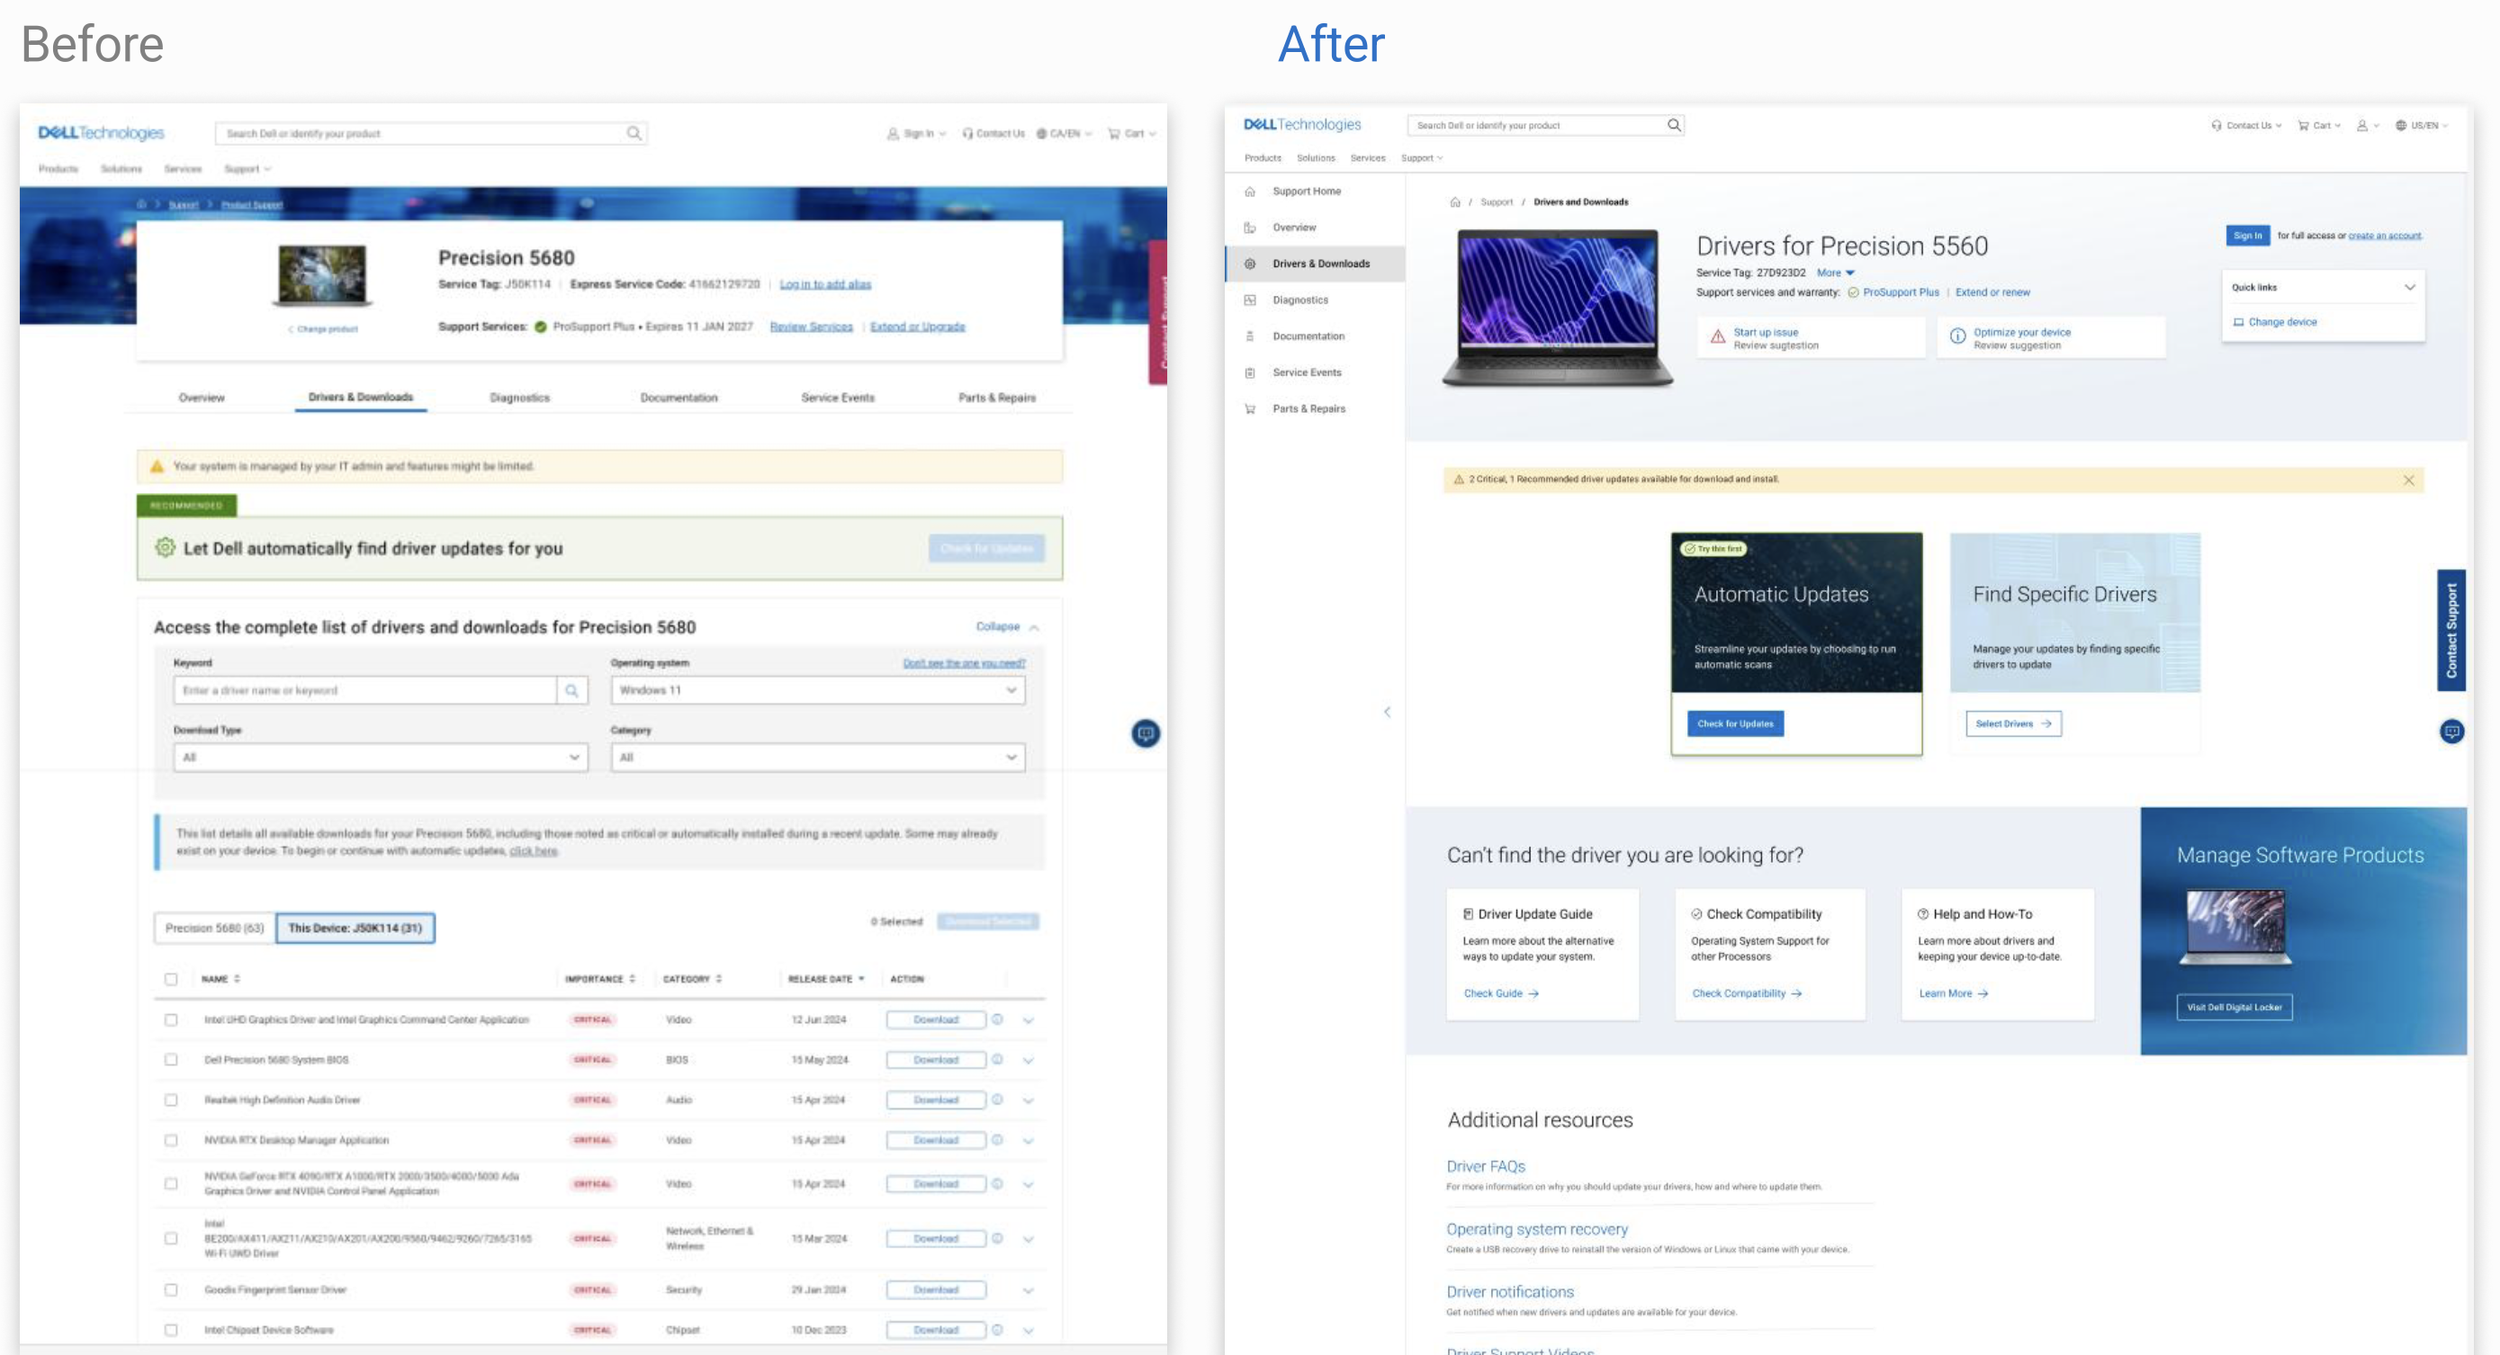
Task: Sort the driver table by the NAME column
Action: coord(221,979)
